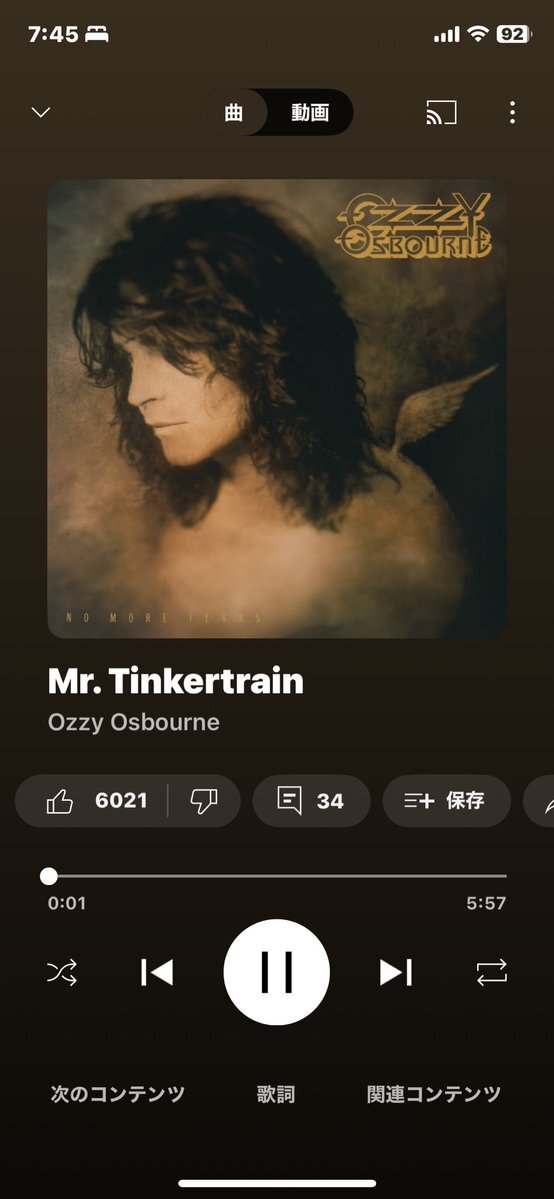Open the comments button showing 34

[x=311, y=801]
